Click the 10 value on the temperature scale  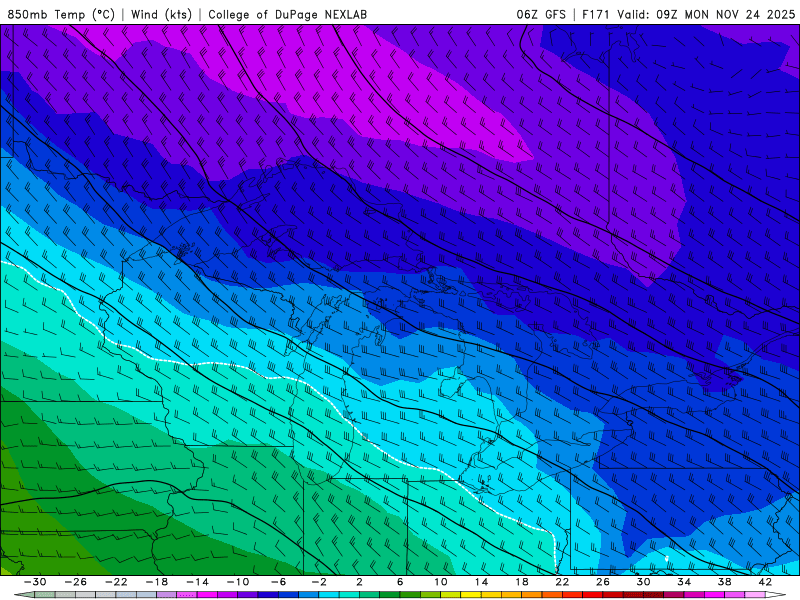(440, 582)
